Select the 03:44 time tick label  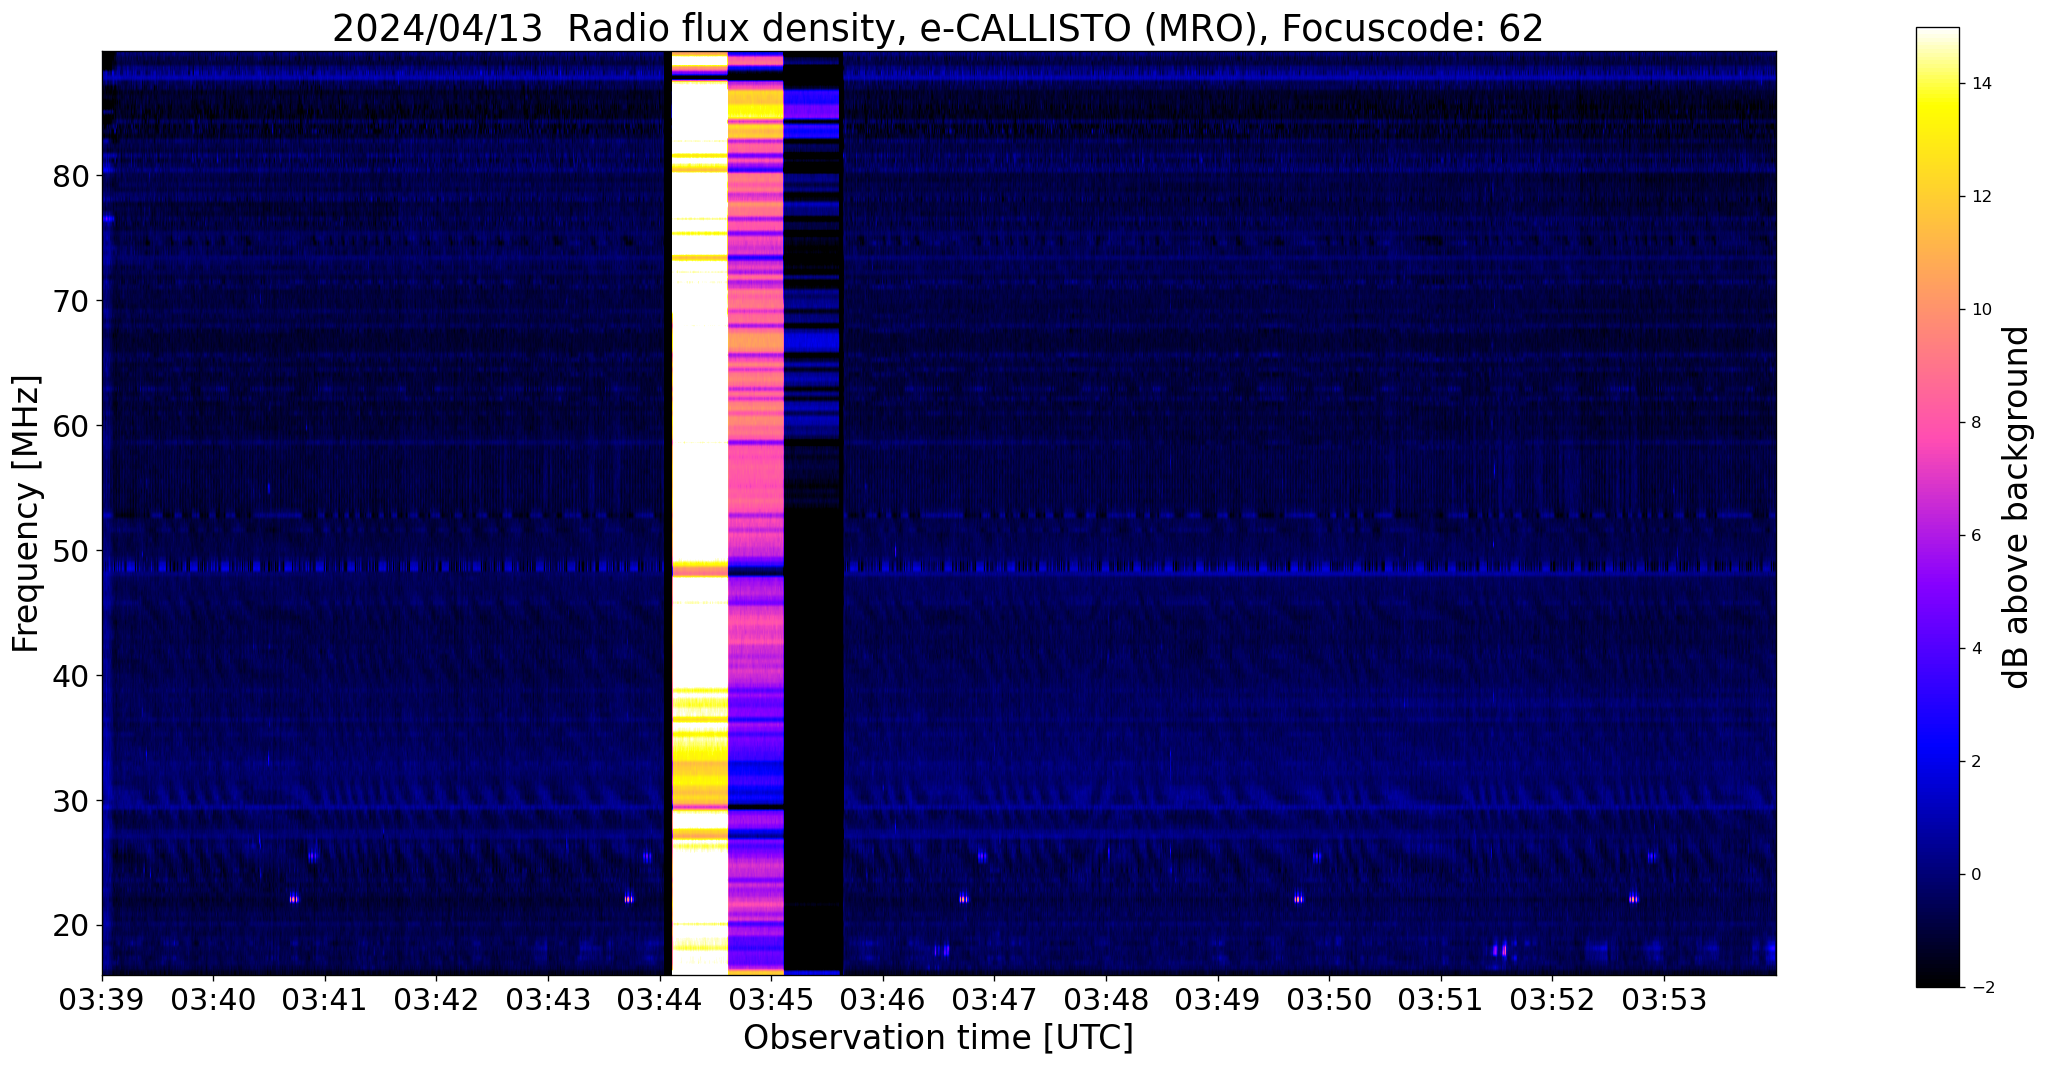660,1001
